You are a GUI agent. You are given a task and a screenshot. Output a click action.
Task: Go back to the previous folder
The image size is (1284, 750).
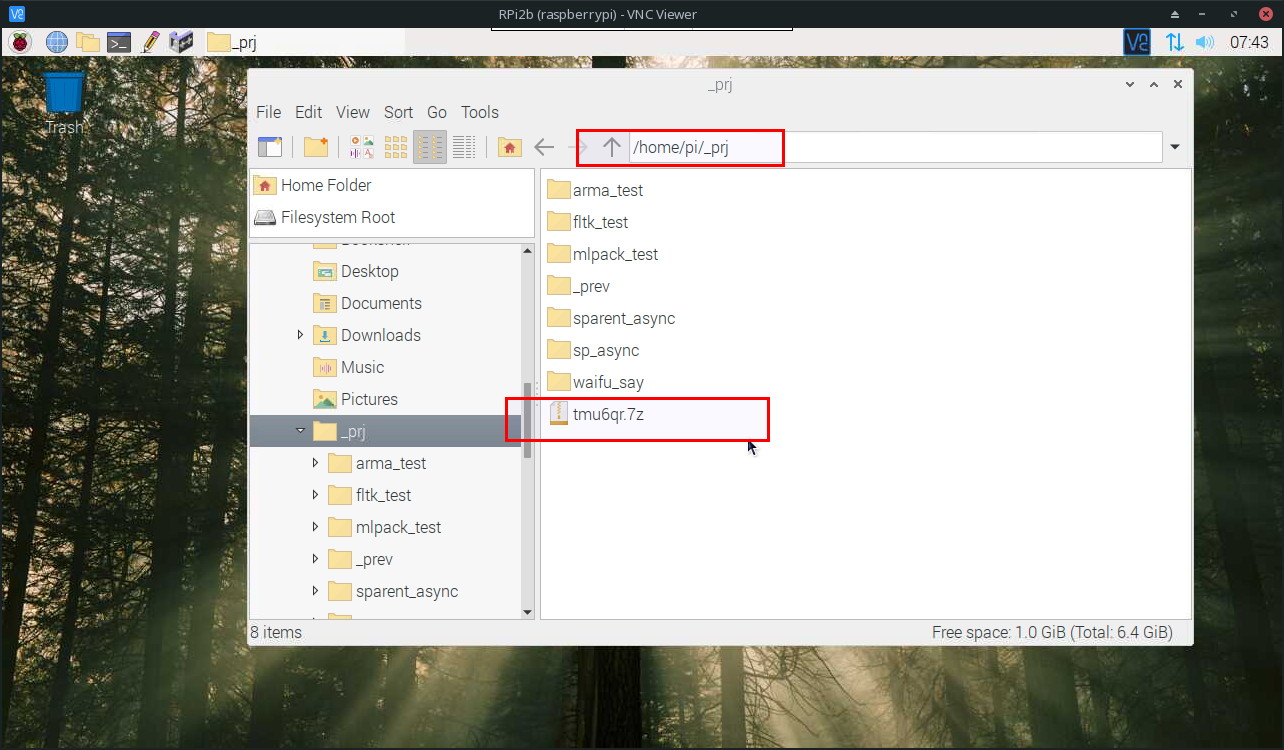(x=544, y=147)
